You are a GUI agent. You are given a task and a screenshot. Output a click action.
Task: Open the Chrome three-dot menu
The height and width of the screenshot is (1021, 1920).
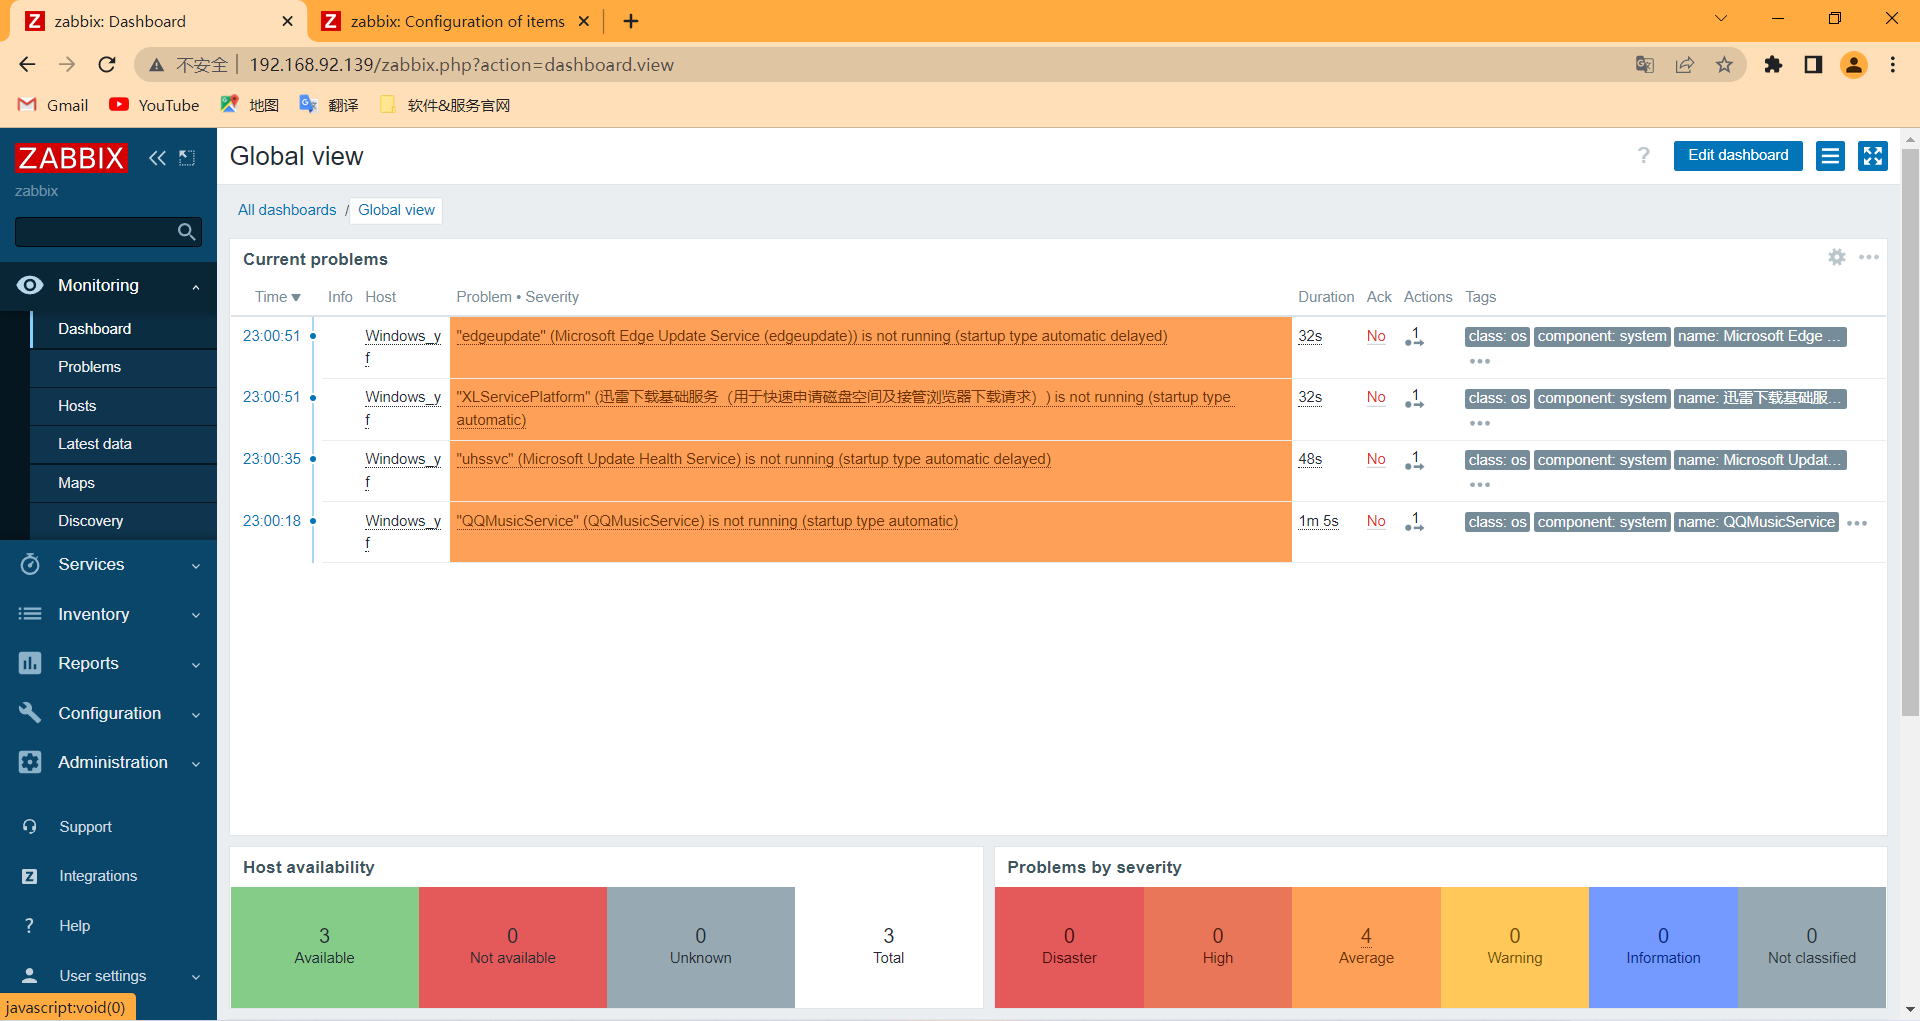[1893, 65]
